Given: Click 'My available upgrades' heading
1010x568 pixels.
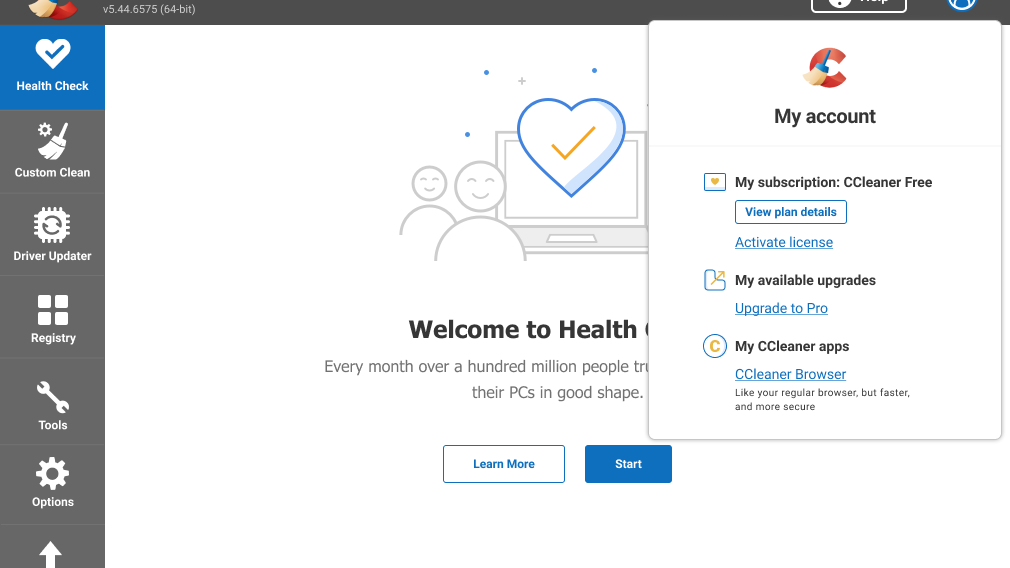Looking at the screenshot, I should pyautogui.click(x=805, y=280).
